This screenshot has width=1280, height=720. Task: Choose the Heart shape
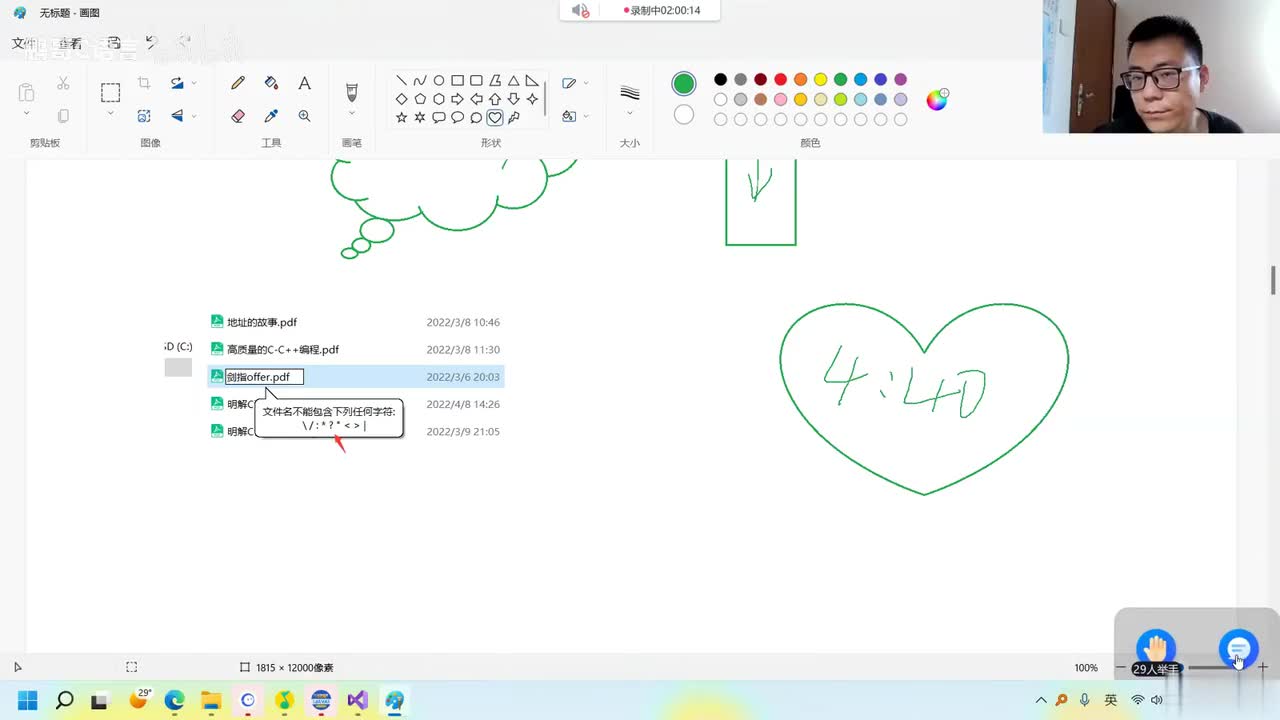(494, 117)
